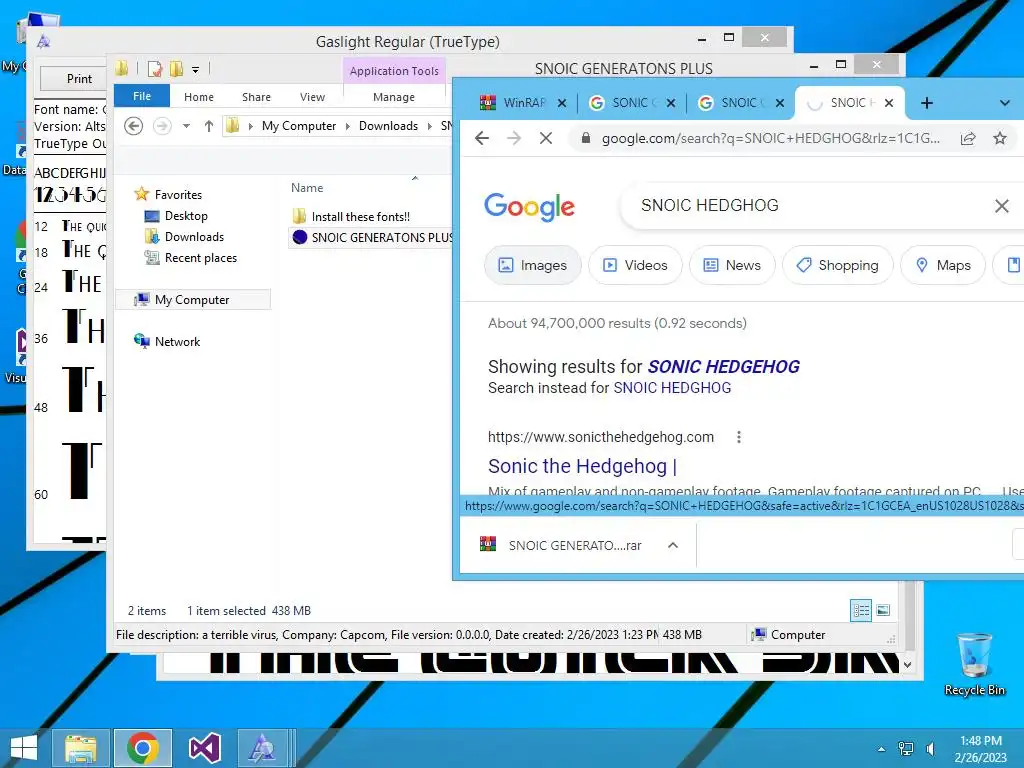Screen dimensions: 1024x768
Task: Open Recycle Bin on desktop
Action: pos(974,664)
